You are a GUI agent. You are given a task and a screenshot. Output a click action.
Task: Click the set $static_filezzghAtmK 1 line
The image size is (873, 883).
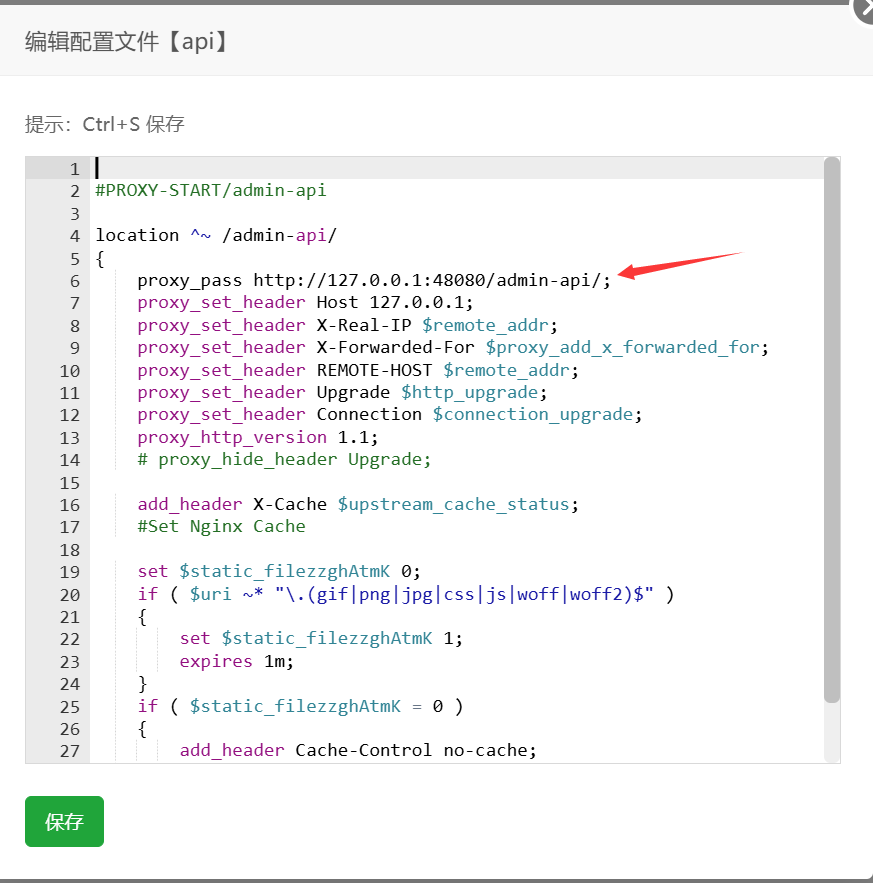click(321, 639)
